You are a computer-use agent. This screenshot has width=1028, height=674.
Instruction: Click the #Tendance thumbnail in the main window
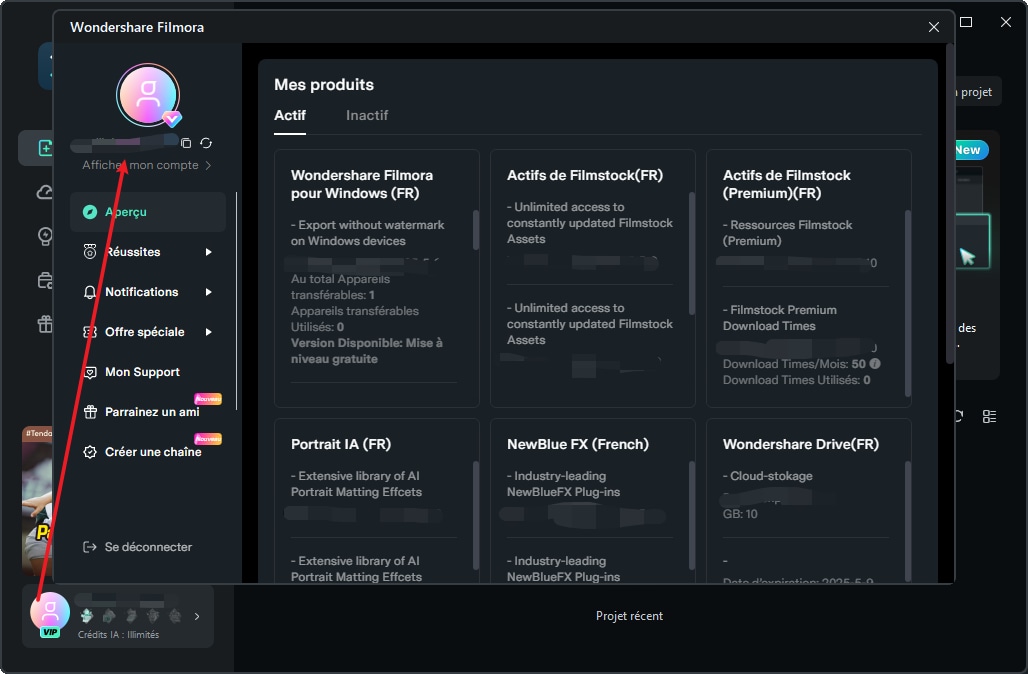pyautogui.click(x=37, y=500)
